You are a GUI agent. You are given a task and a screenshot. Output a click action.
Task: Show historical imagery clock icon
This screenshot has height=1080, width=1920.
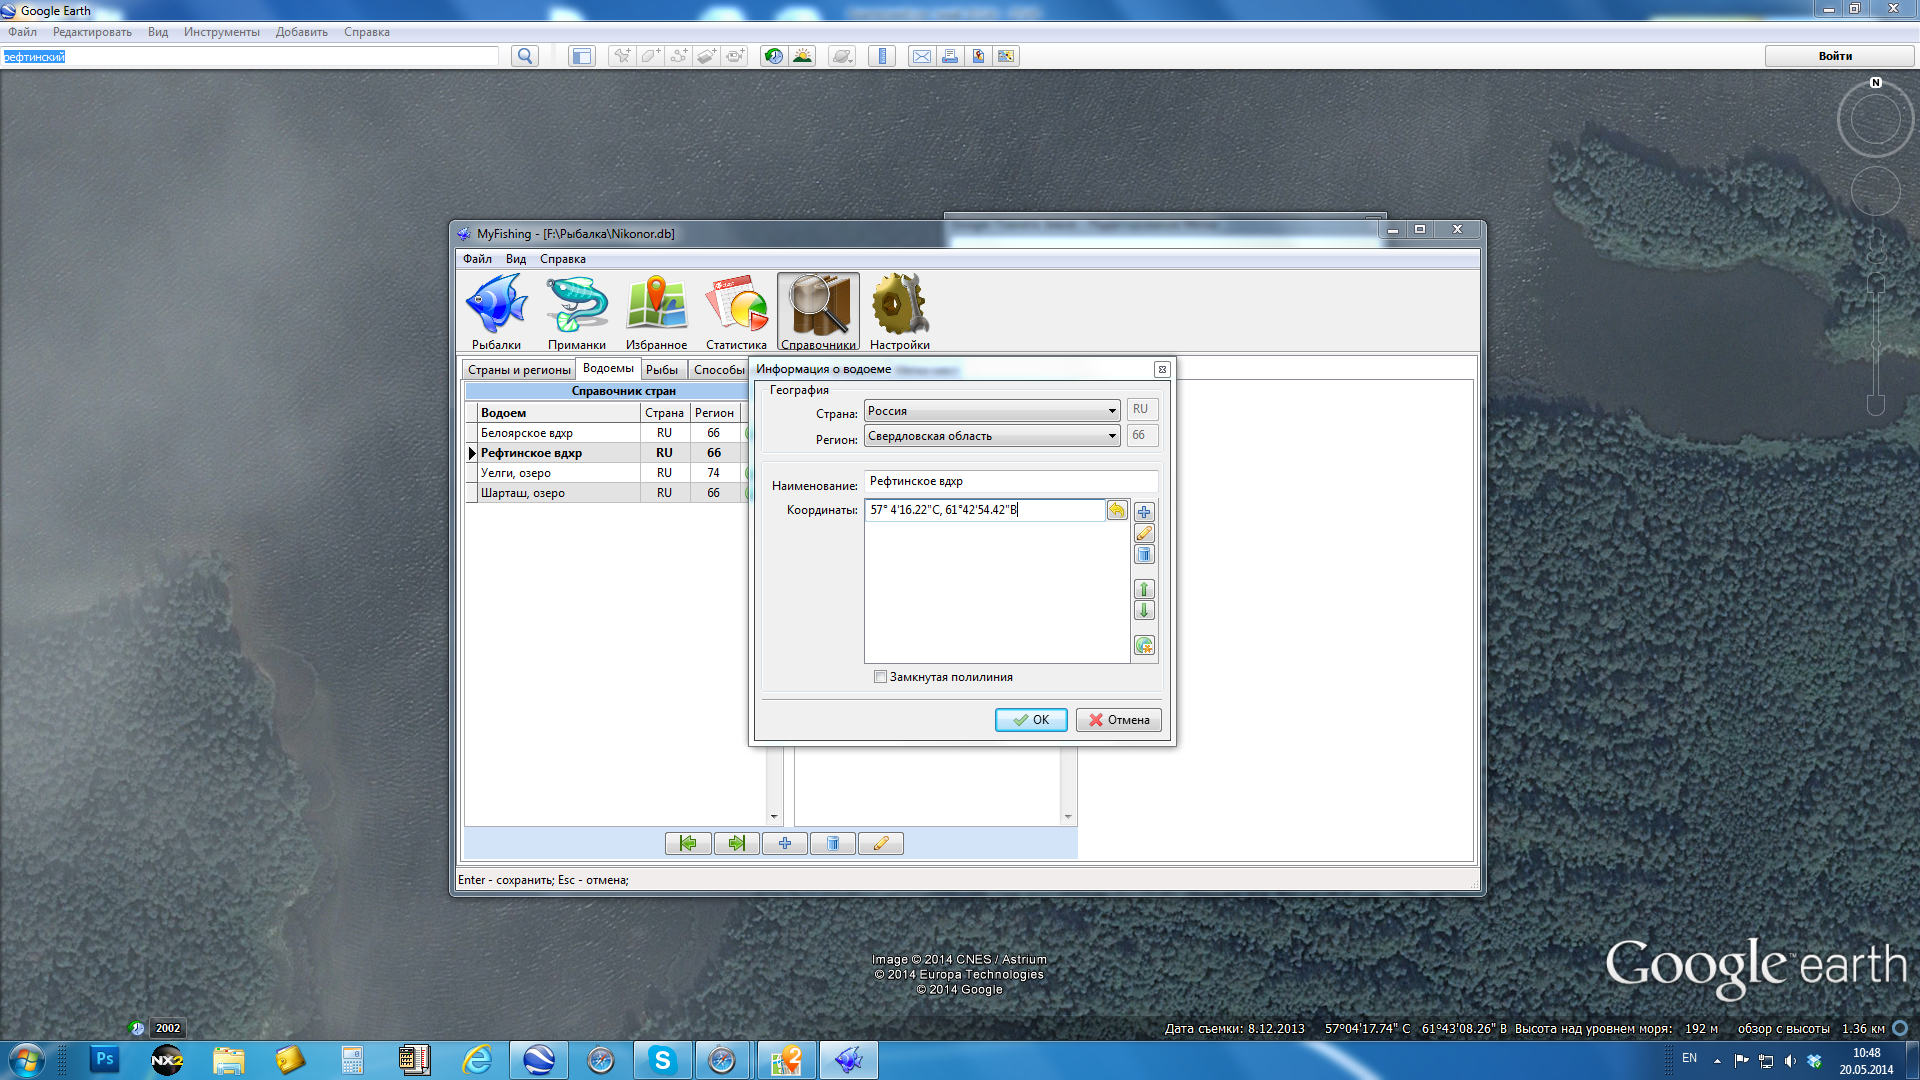(x=774, y=56)
